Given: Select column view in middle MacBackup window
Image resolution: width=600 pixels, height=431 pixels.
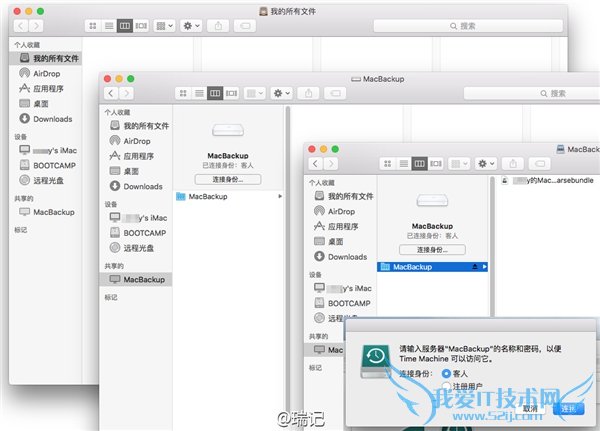Looking at the screenshot, I should (215, 93).
